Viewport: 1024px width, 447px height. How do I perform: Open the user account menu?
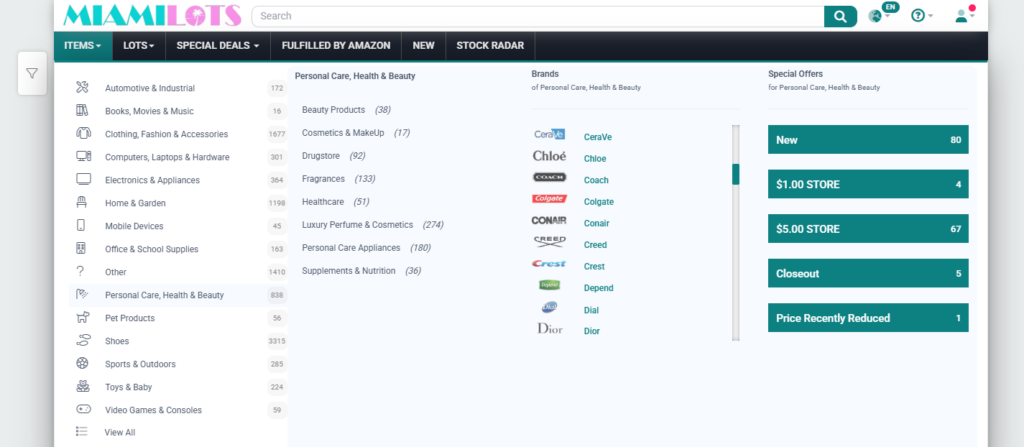[x=965, y=16]
